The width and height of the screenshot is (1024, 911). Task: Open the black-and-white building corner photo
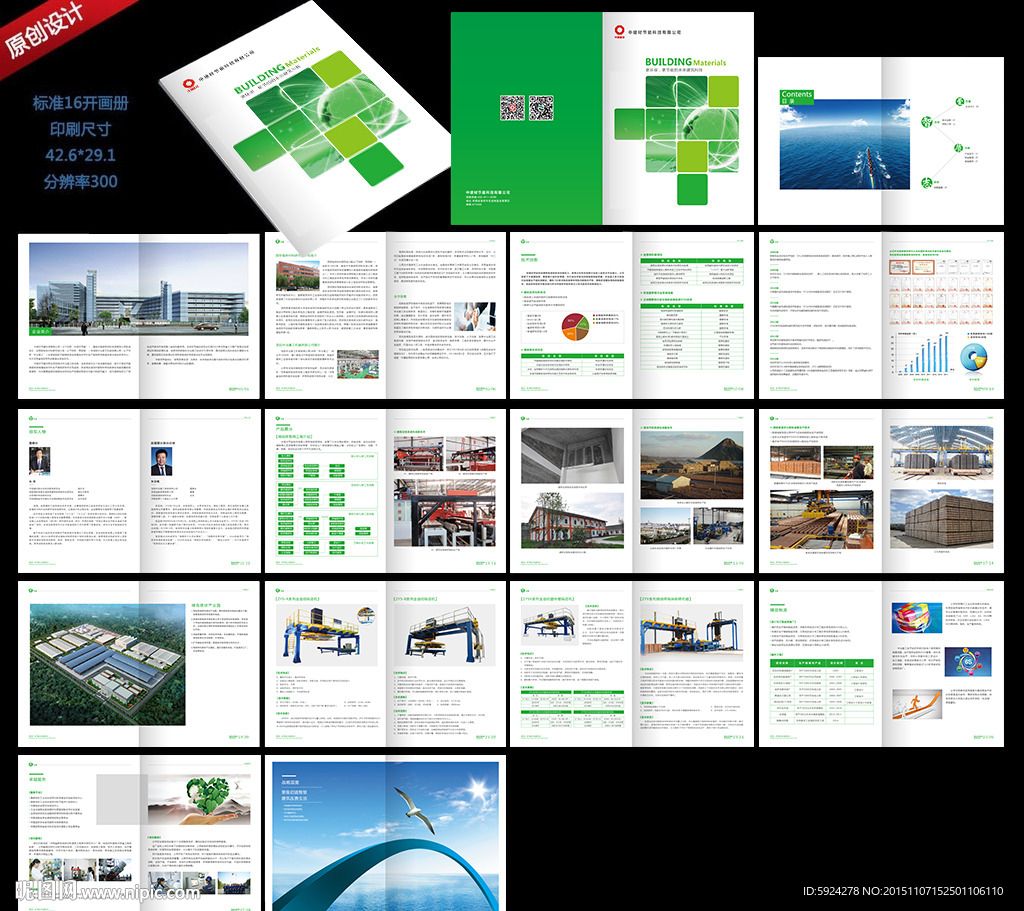571,456
